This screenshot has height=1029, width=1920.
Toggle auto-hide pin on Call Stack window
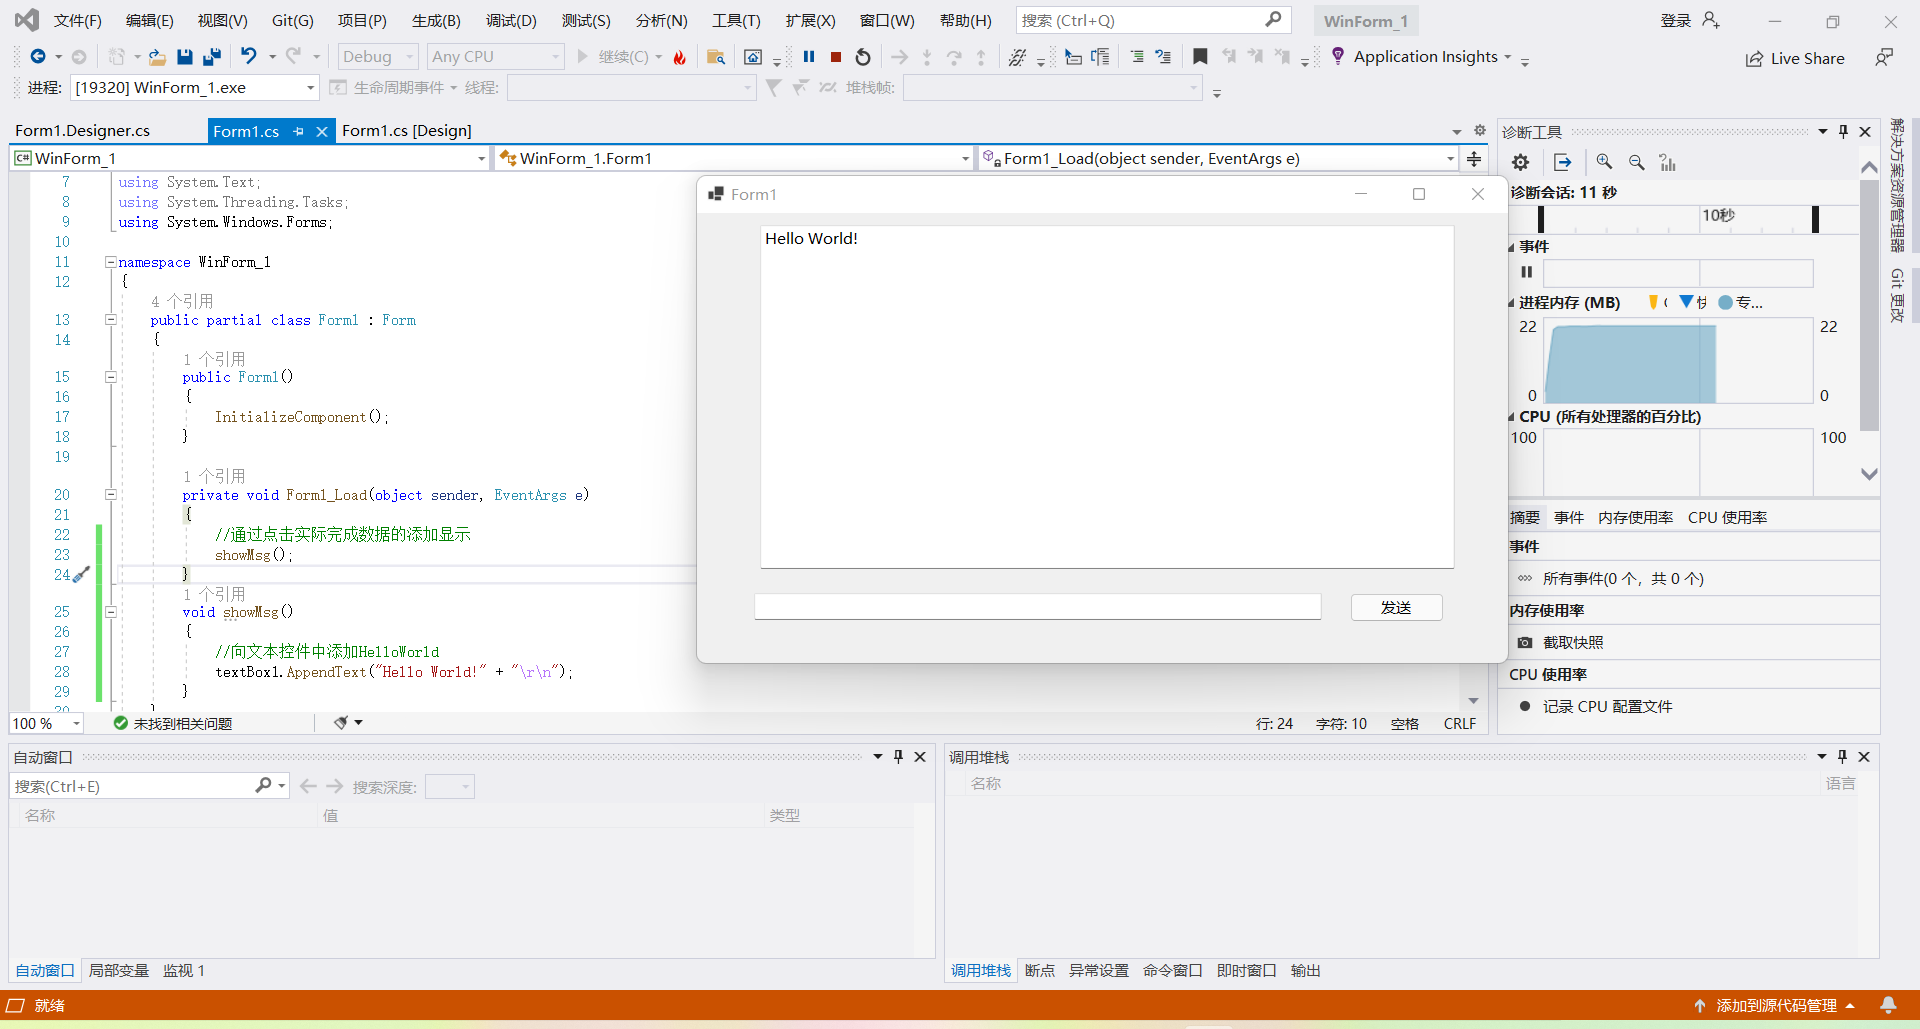coord(1843,757)
